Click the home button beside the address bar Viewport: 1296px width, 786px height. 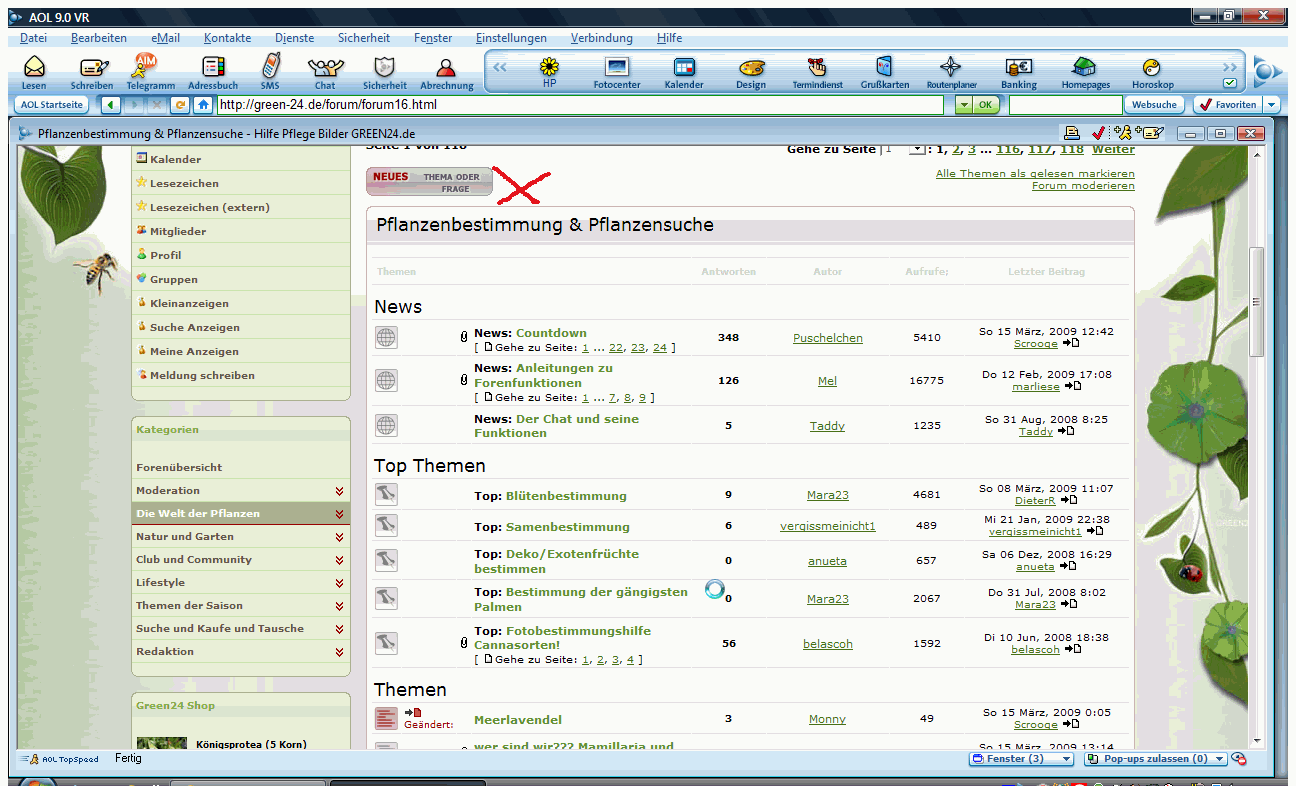pyautogui.click(x=204, y=104)
